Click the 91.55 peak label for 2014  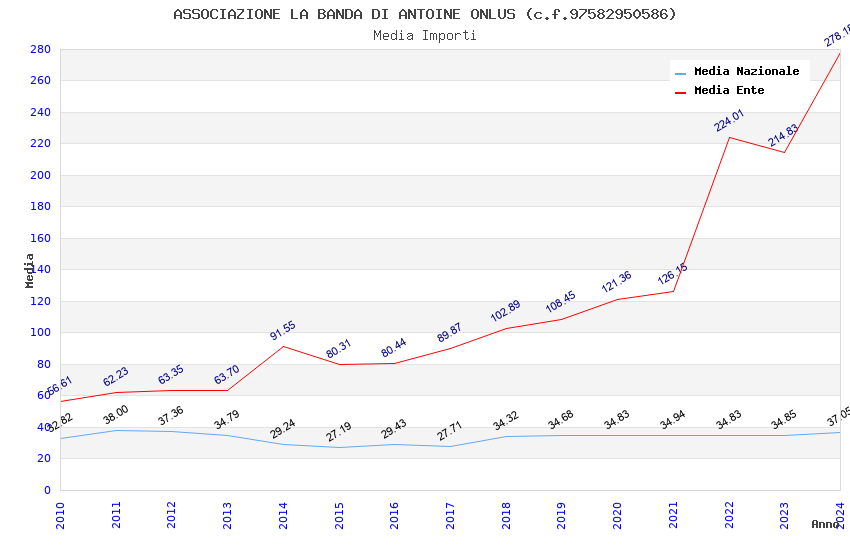(283, 331)
